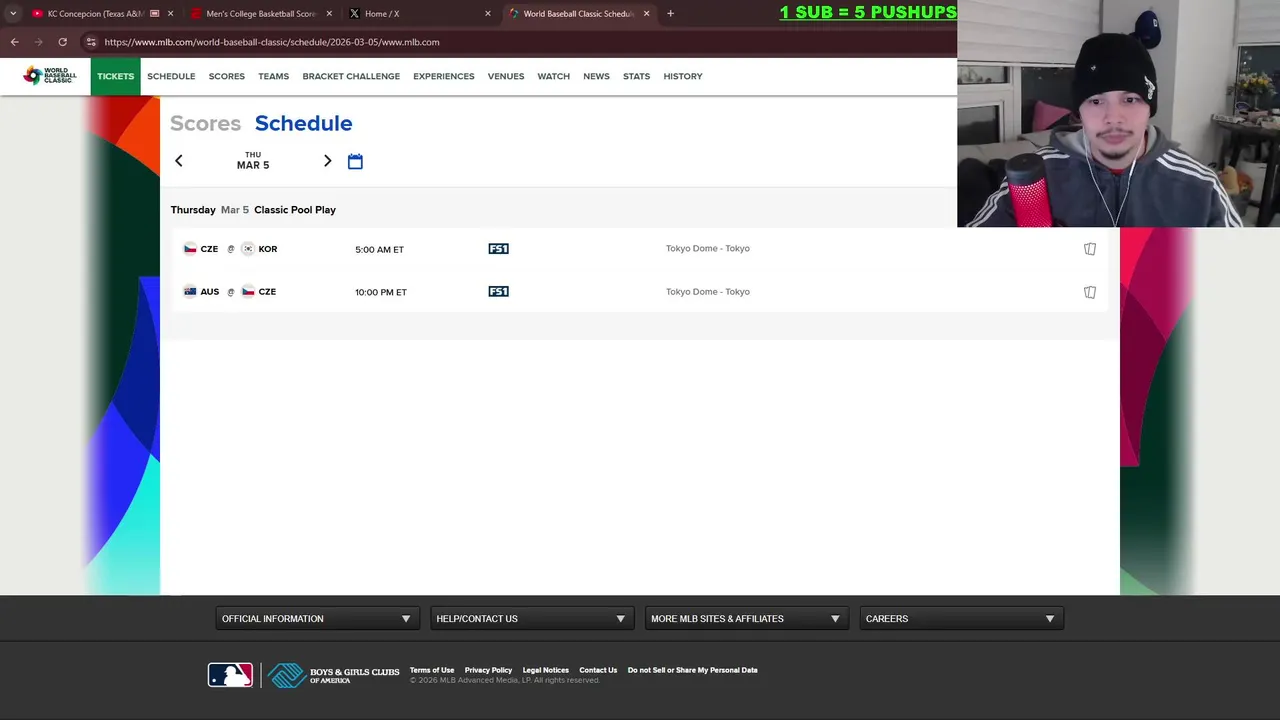This screenshot has height=720, width=1280.
Task: Open the World Baseball Classic logo
Action: click(x=49, y=76)
